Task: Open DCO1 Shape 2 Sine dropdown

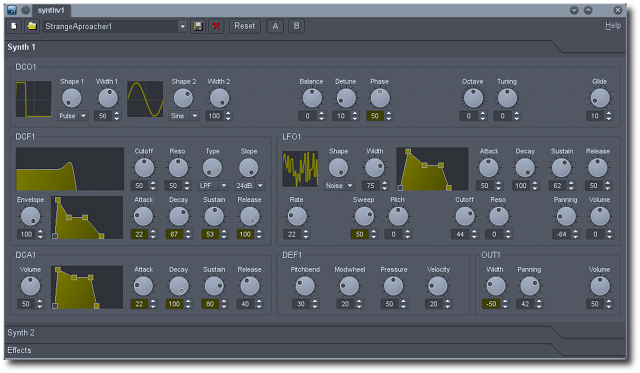Action: pos(184,116)
